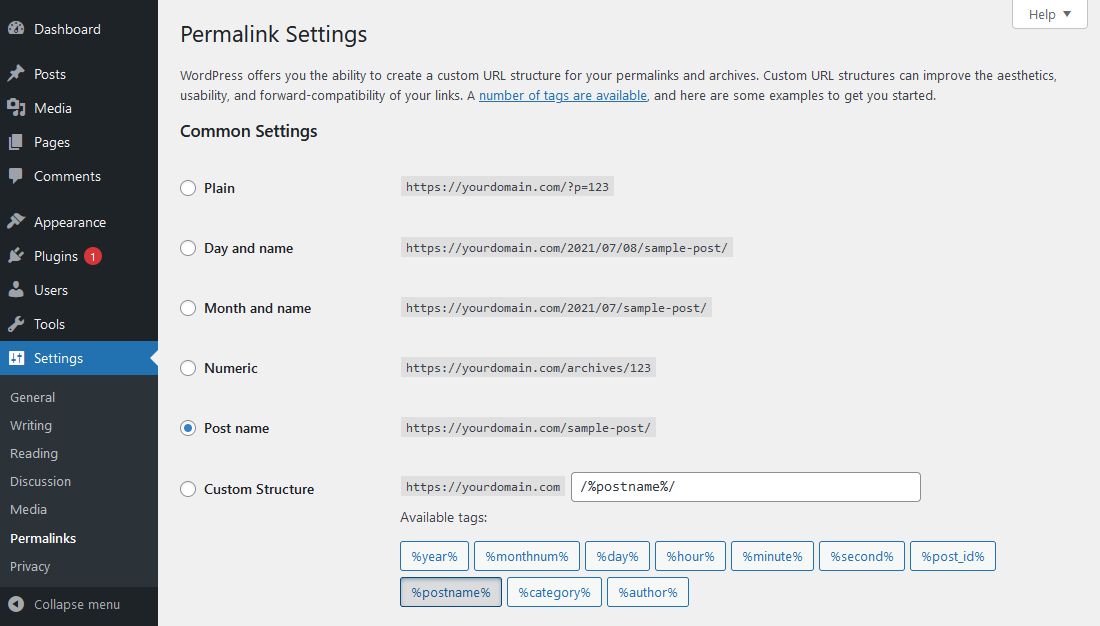Screen dimensions: 1100x626
Task: Click the Dashboard gauge icon
Action: tap(16, 29)
